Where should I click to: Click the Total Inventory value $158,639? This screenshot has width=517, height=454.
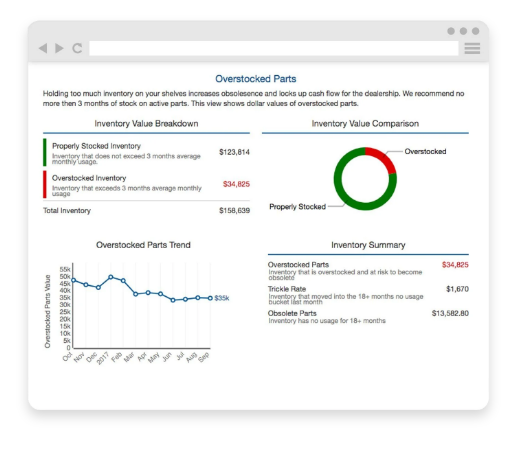pyautogui.click(x=234, y=210)
